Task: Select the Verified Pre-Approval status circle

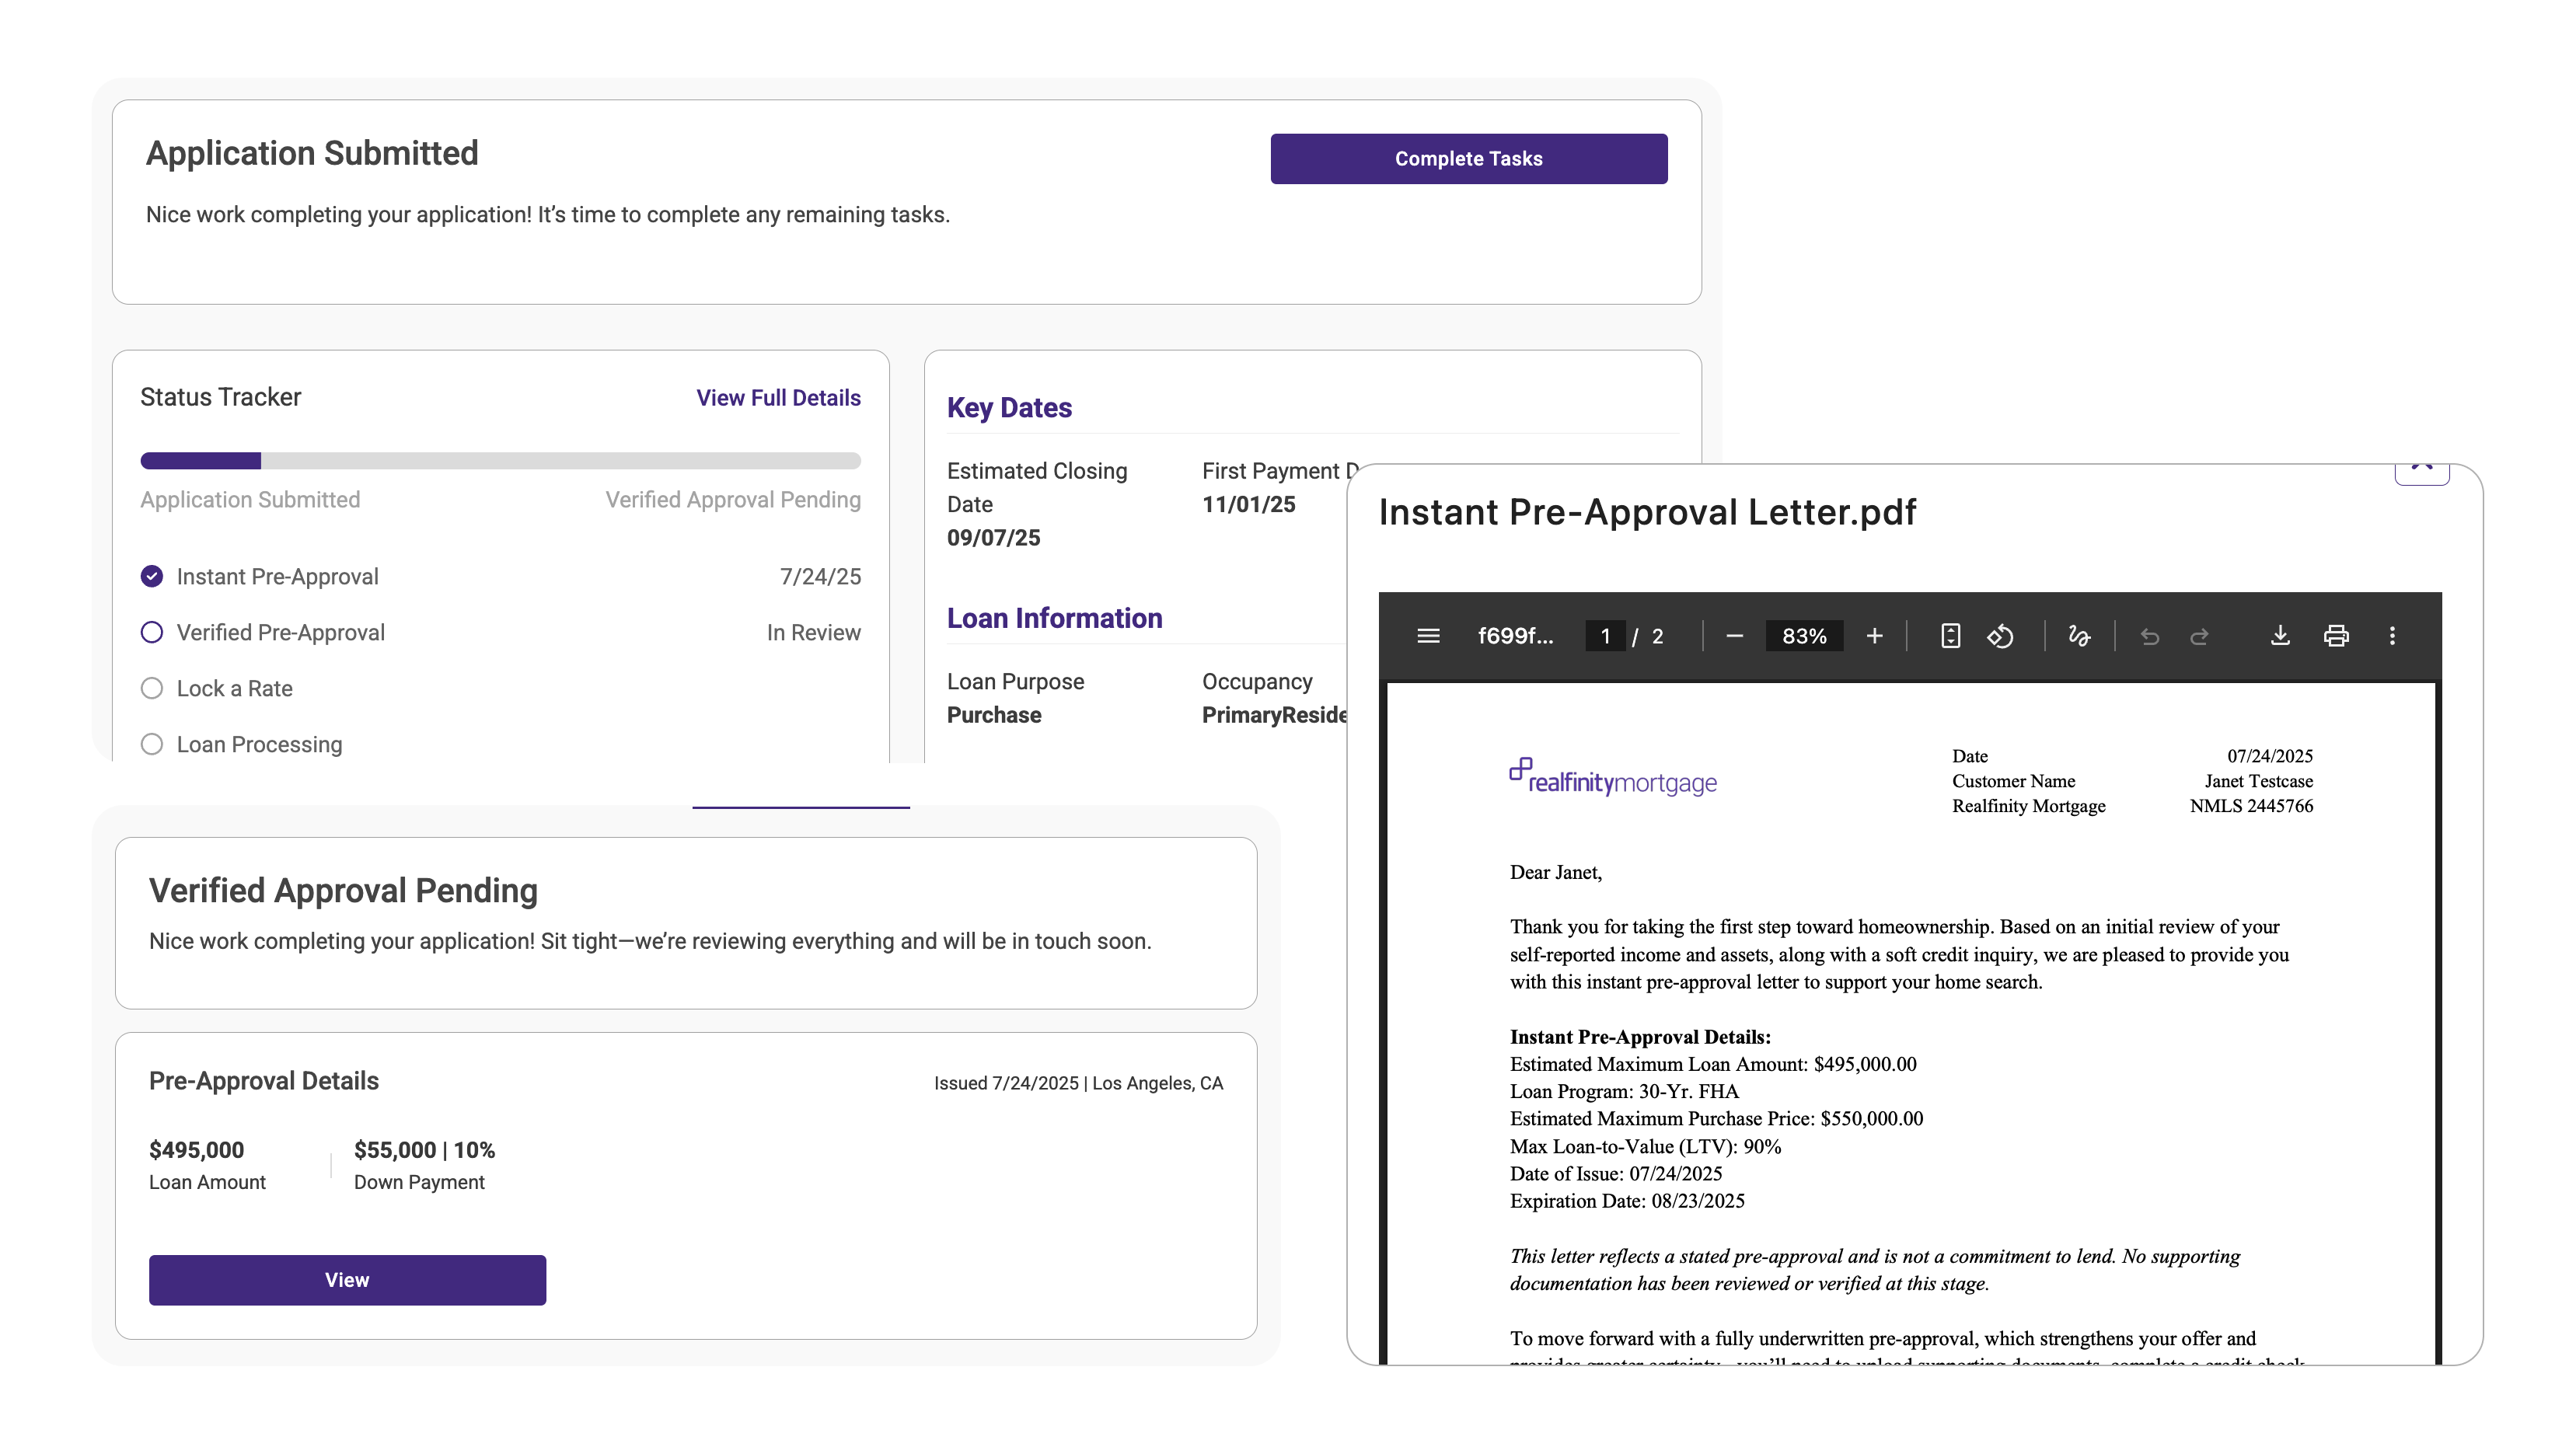Action: click(x=152, y=632)
